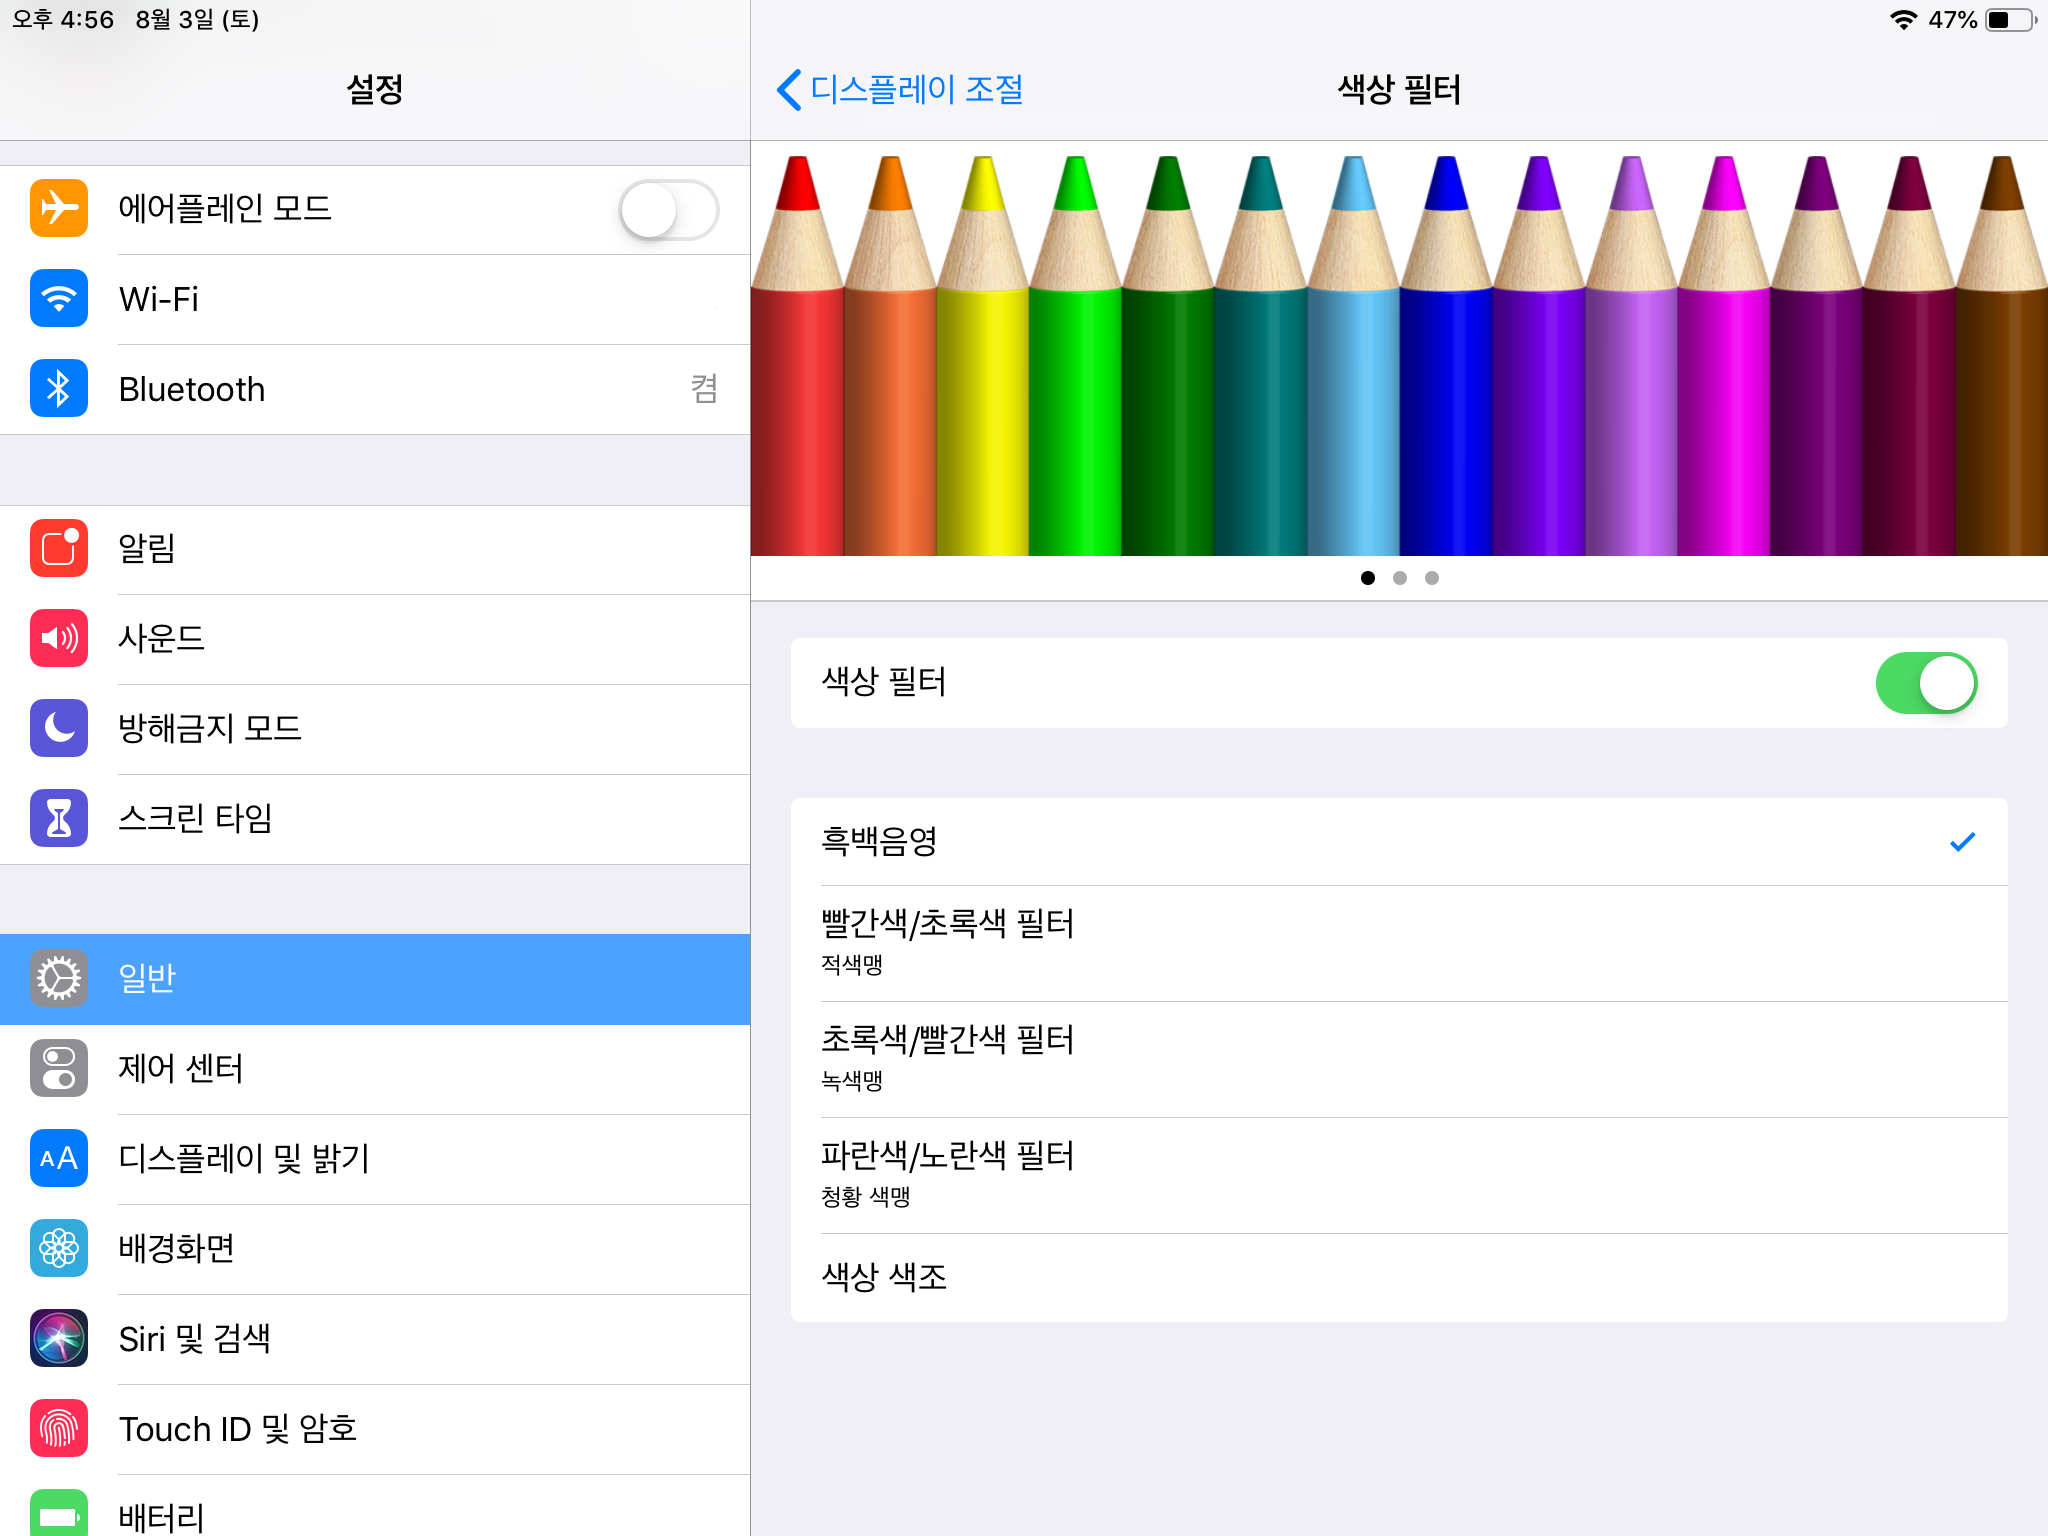Image resolution: width=2048 pixels, height=1536 pixels.
Task: Open the 스크린 타임 hourglass icon
Action: click(x=59, y=818)
